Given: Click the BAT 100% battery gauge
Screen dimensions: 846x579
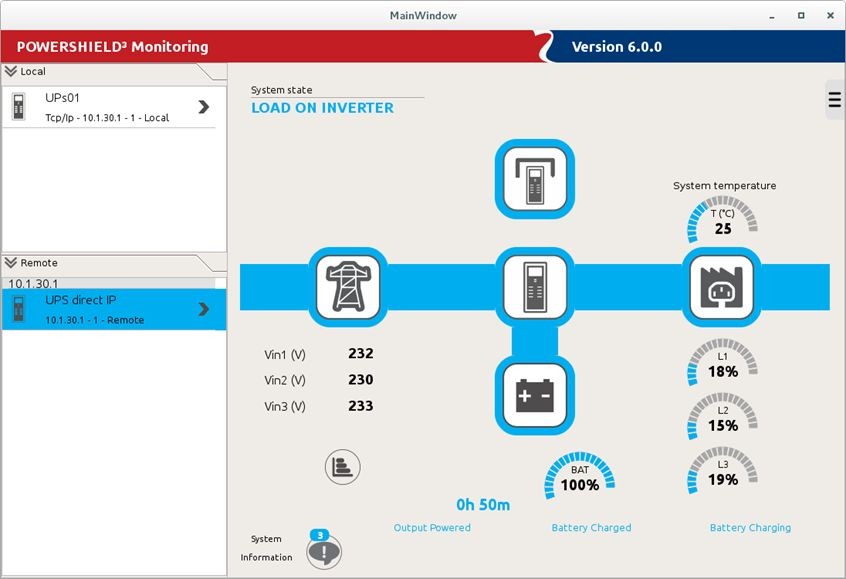Looking at the screenshot, I should (580, 477).
